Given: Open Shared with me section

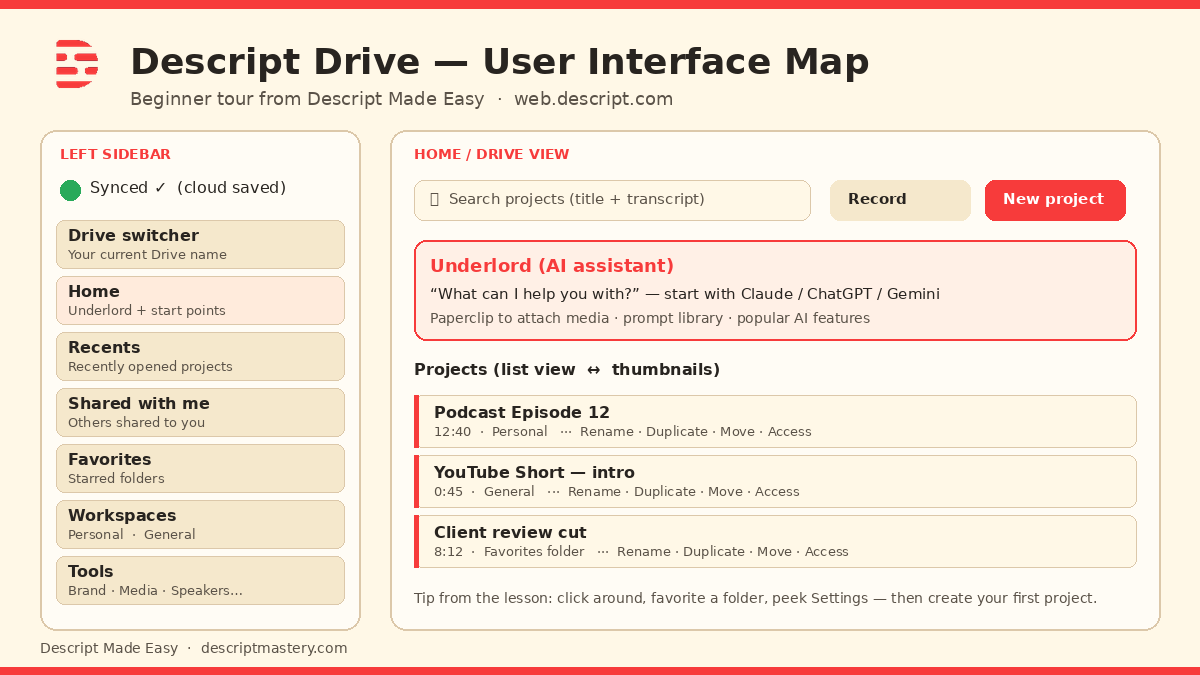Looking at the screenshot, I should coord(200,412).
